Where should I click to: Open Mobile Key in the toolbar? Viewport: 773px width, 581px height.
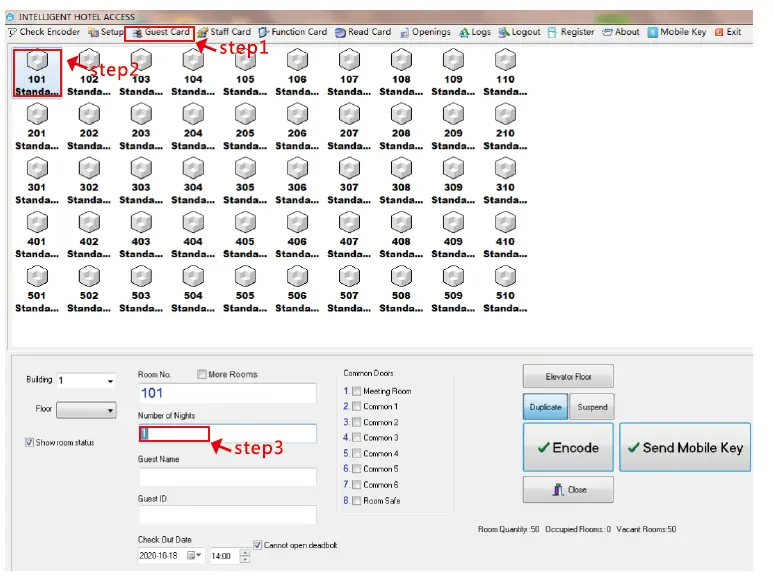point(677,32)
